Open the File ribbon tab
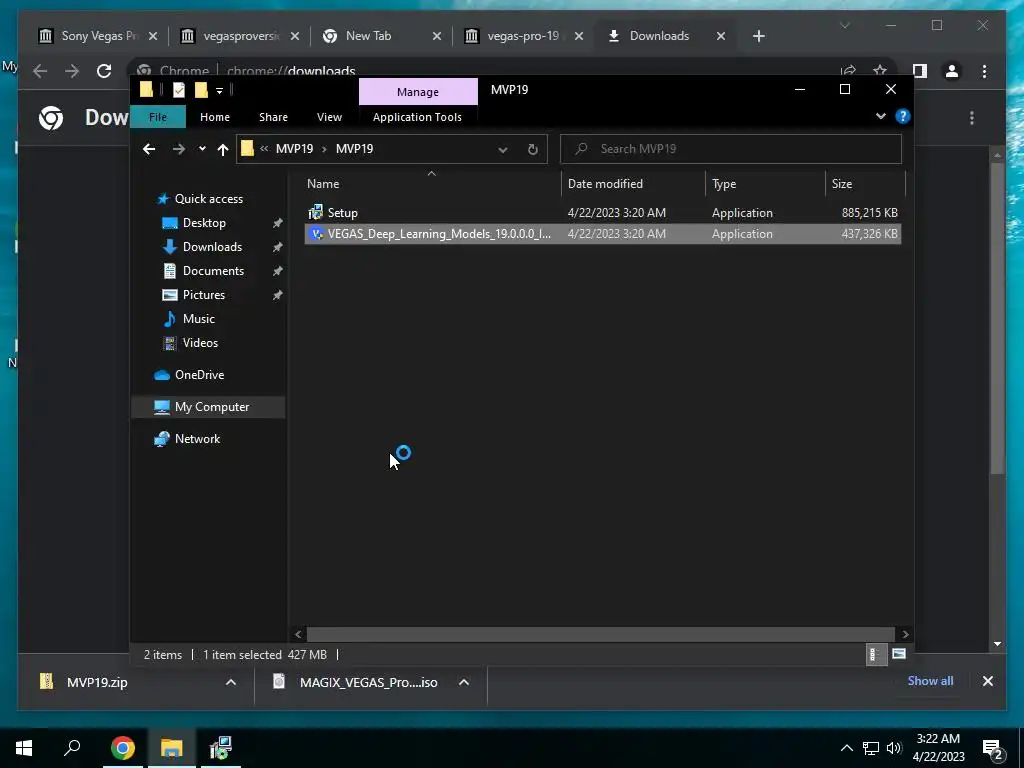 158,117
